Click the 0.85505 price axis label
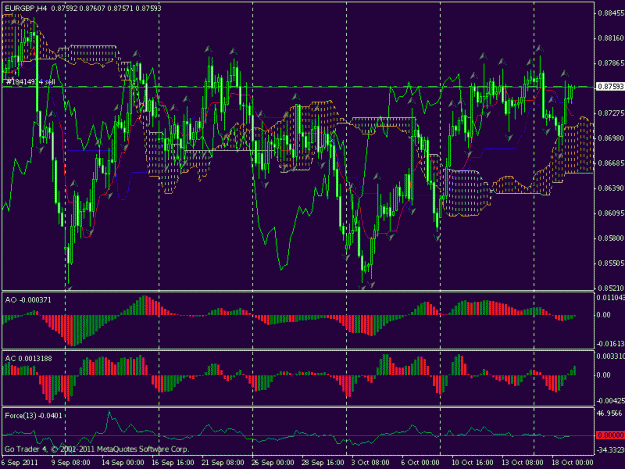625x469 pixels. click(x=610, y=263)
